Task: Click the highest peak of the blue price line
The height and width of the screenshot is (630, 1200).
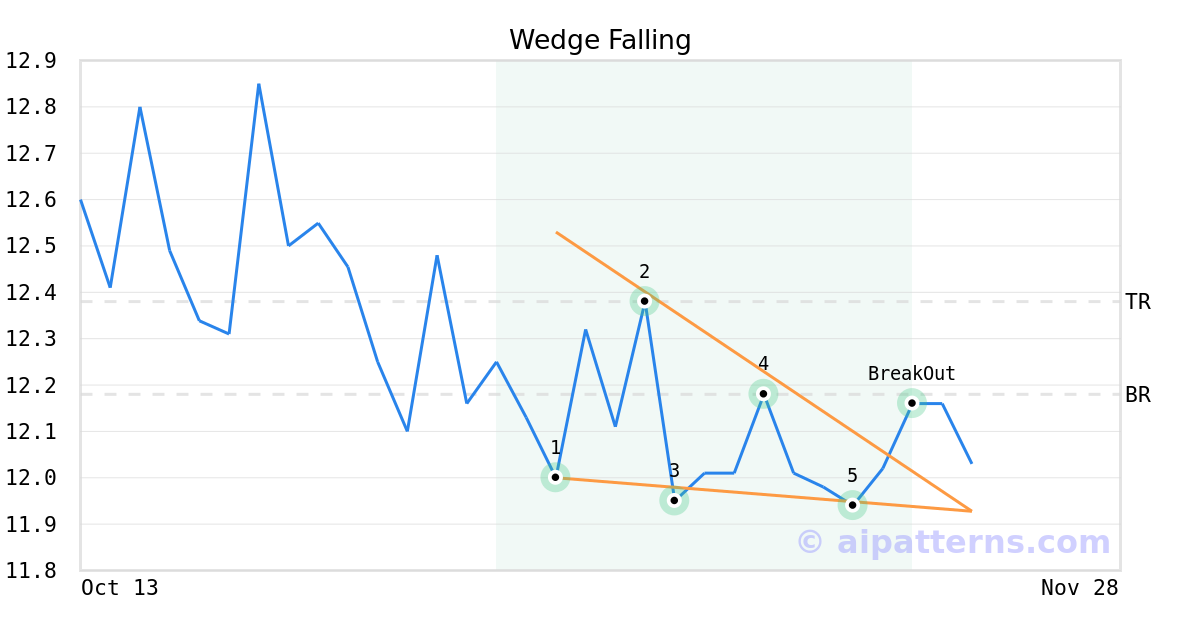Action: coord(259,84)
